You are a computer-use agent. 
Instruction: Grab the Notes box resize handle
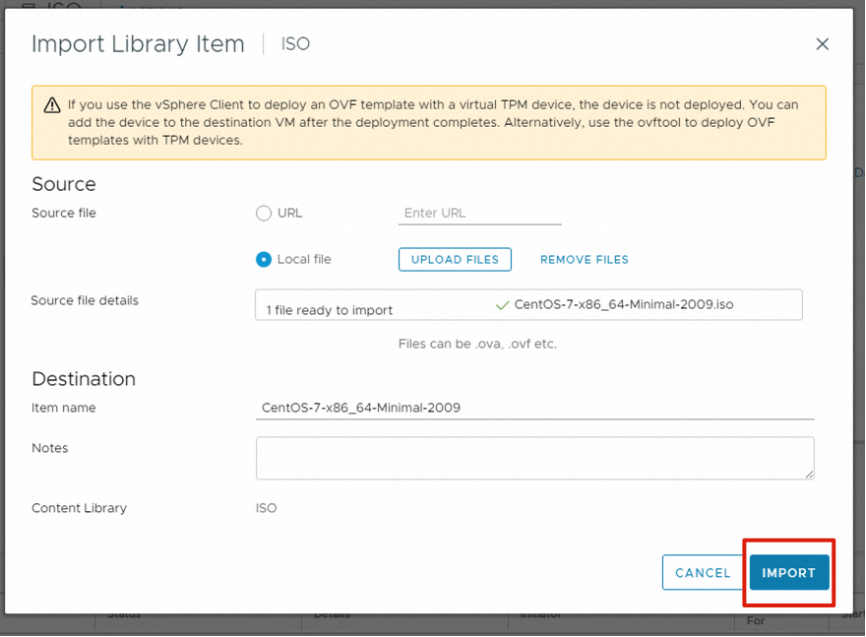pyautogui.click(x=808, y=474)
